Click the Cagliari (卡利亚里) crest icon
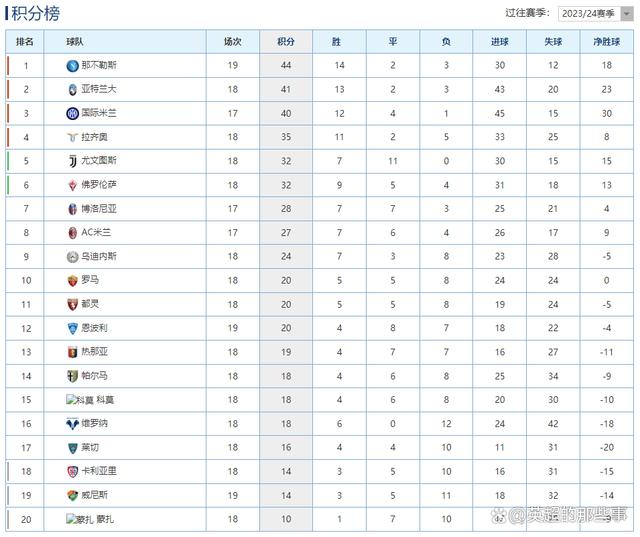 click(x=72, y=471)
